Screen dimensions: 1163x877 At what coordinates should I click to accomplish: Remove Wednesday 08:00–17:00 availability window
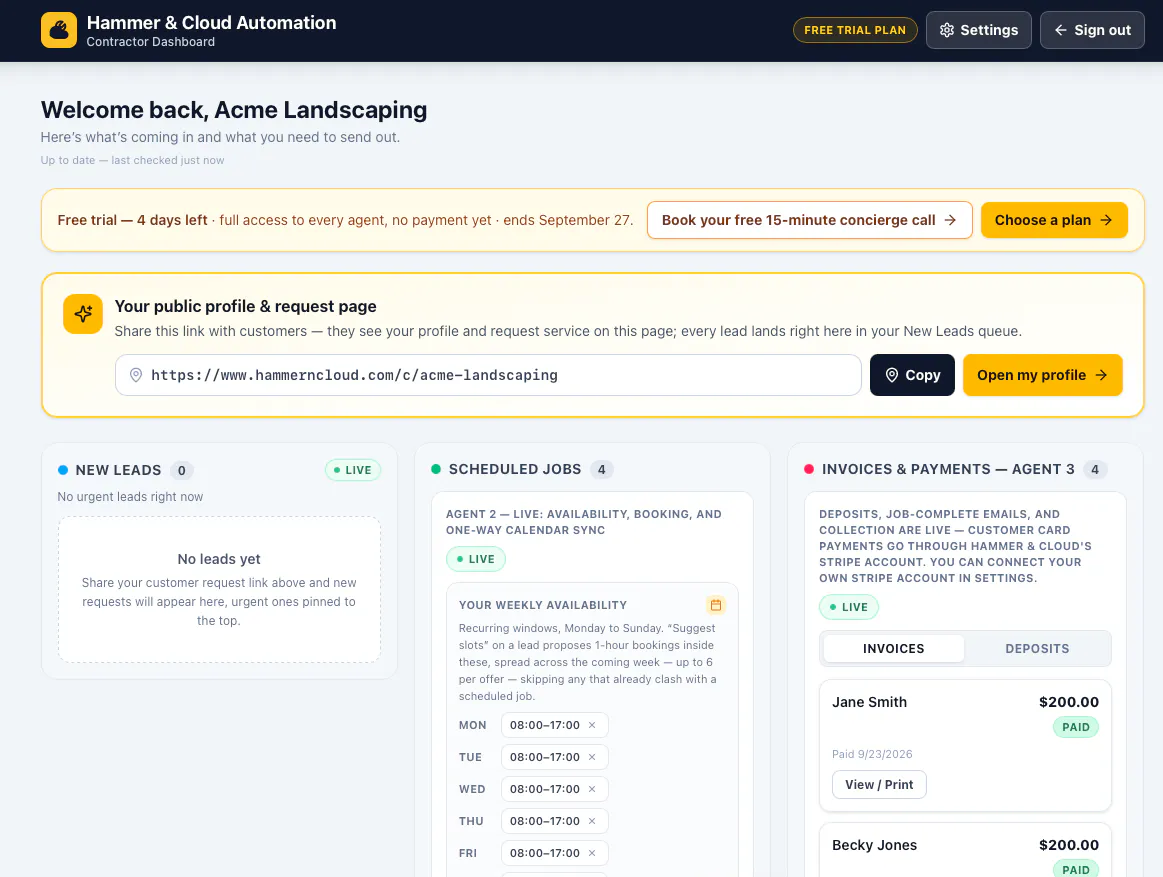tap(592, 789)
